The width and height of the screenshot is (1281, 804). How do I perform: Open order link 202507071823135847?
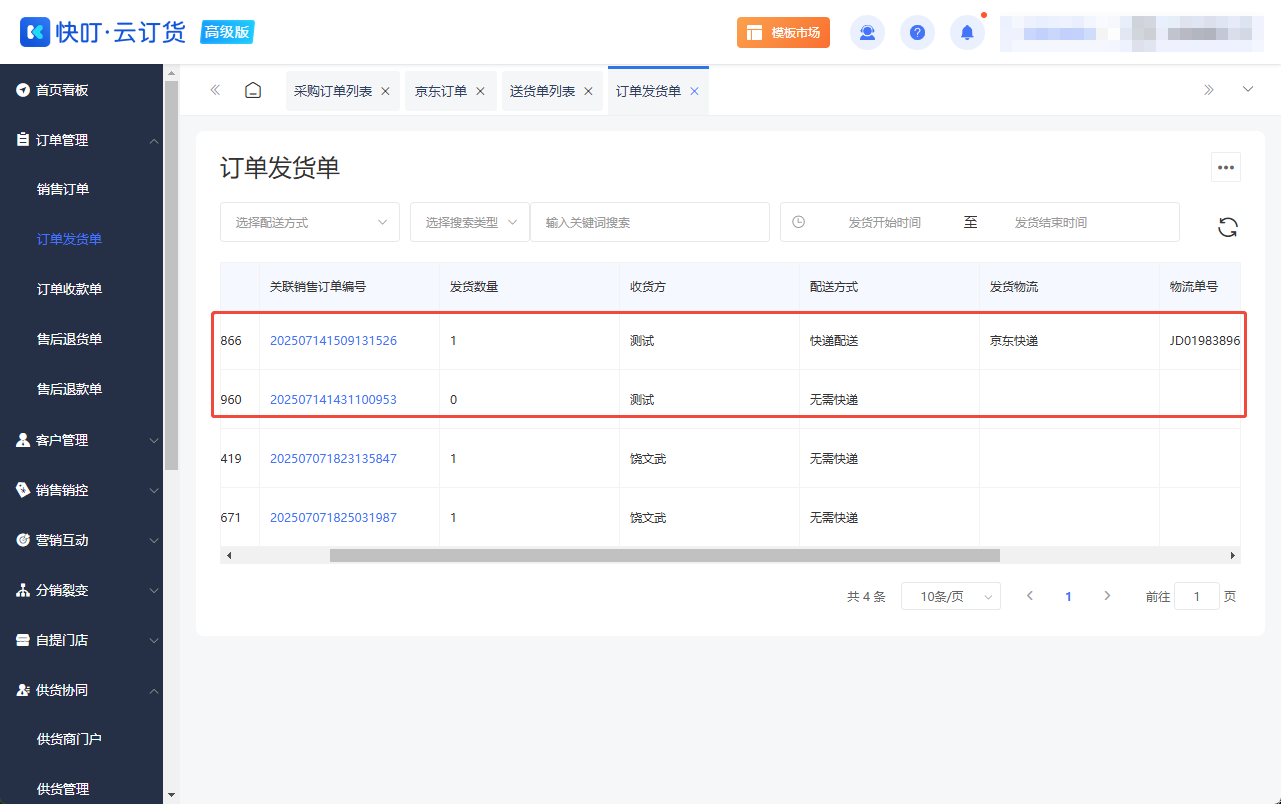[x=333, y=458]
